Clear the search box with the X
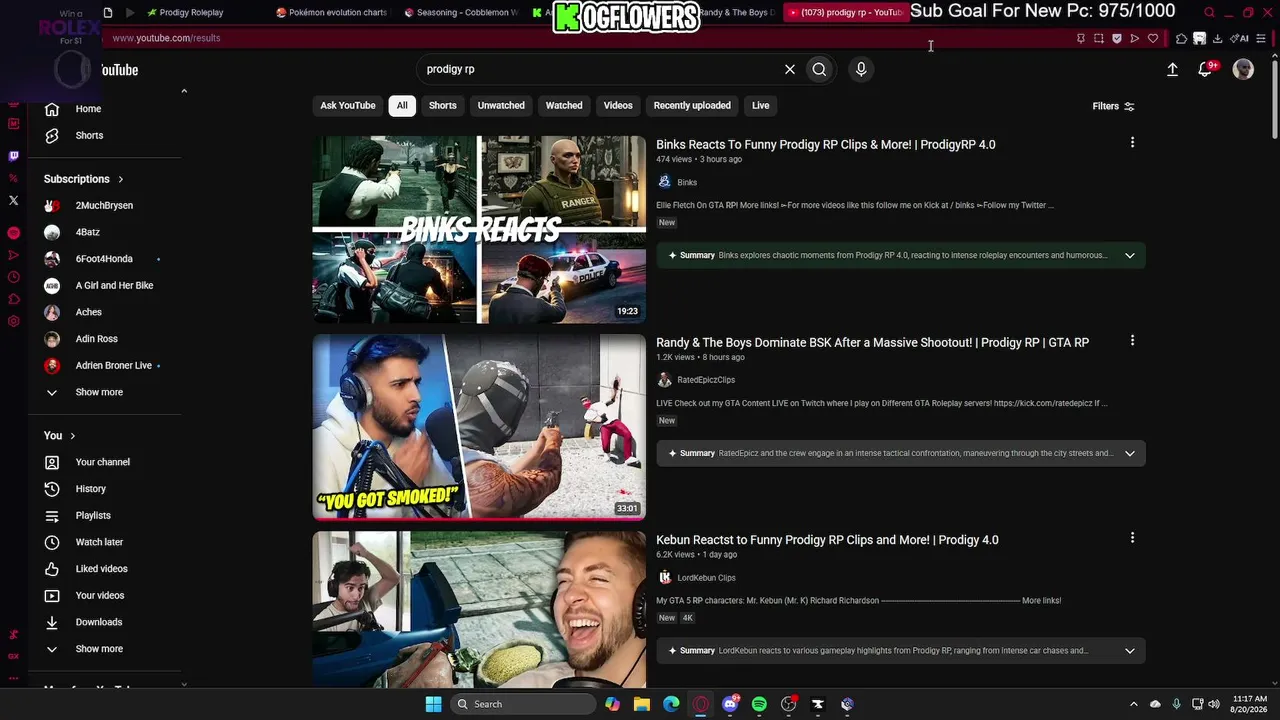Image resolution: width=1280 pixels, height=720 pixels. 790,69
